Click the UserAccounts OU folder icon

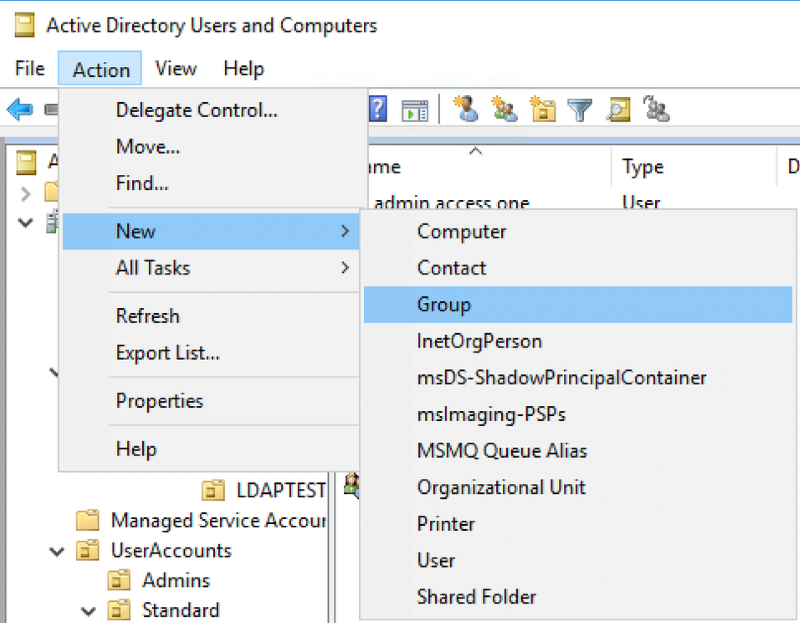(x=87, y=550)
